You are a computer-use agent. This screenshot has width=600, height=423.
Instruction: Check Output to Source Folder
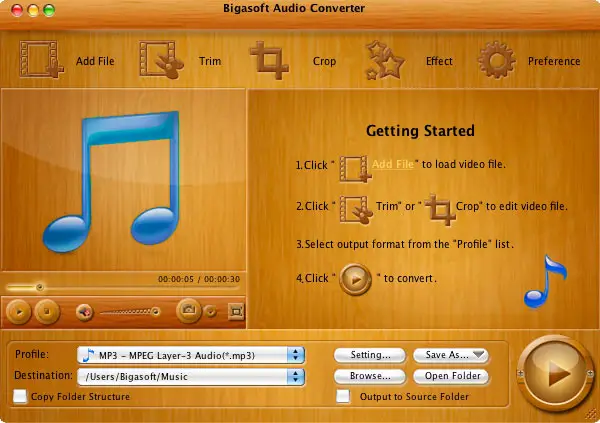click(x=343, y=397)
